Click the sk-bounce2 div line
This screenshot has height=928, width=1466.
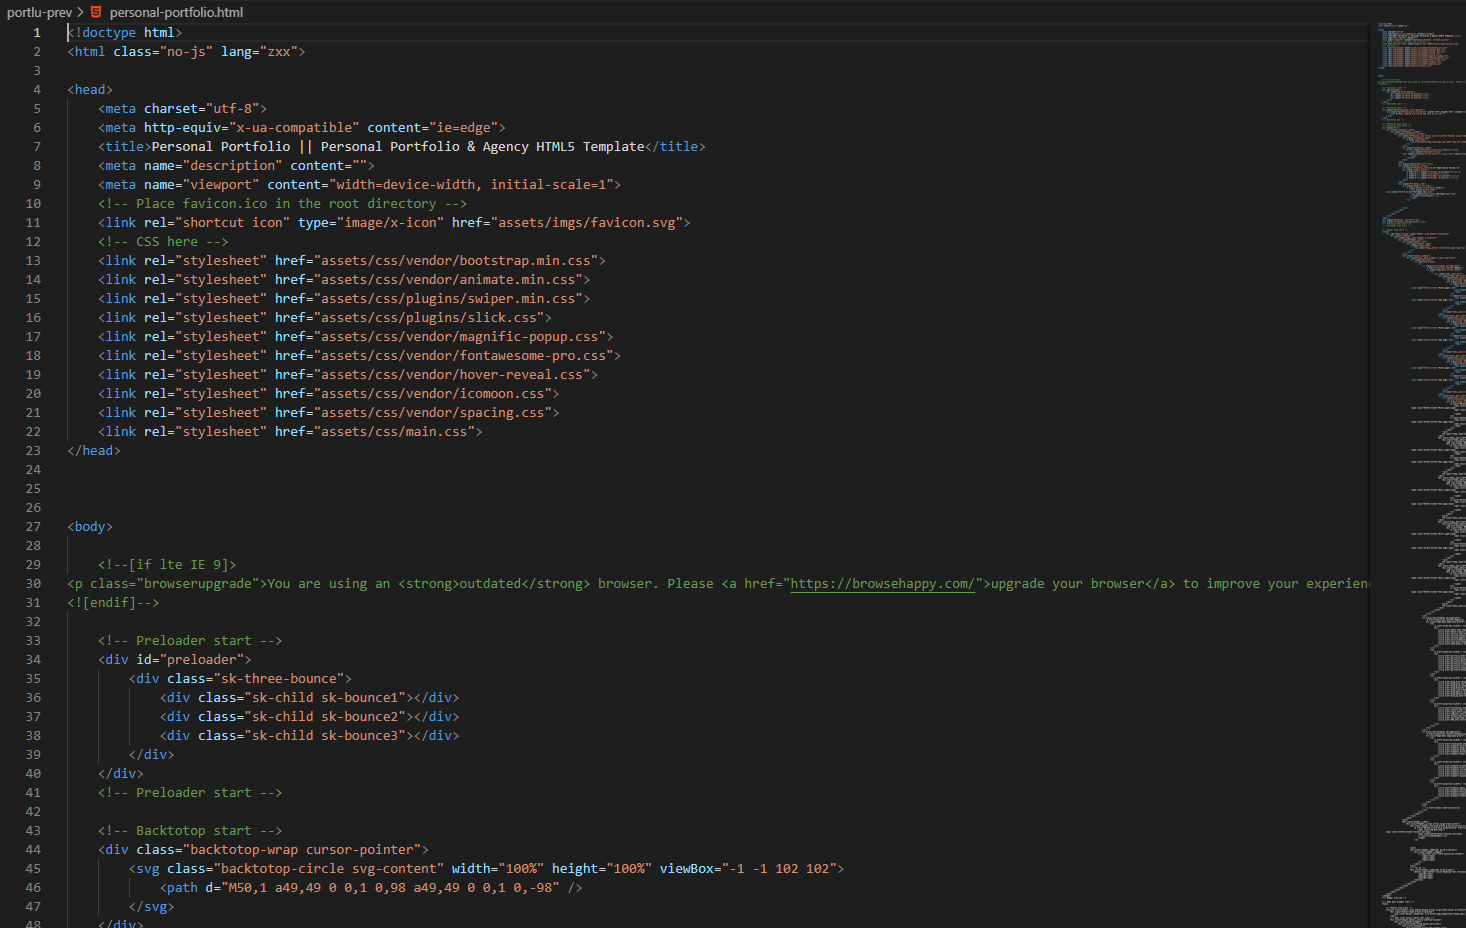[x=310, y=717]
